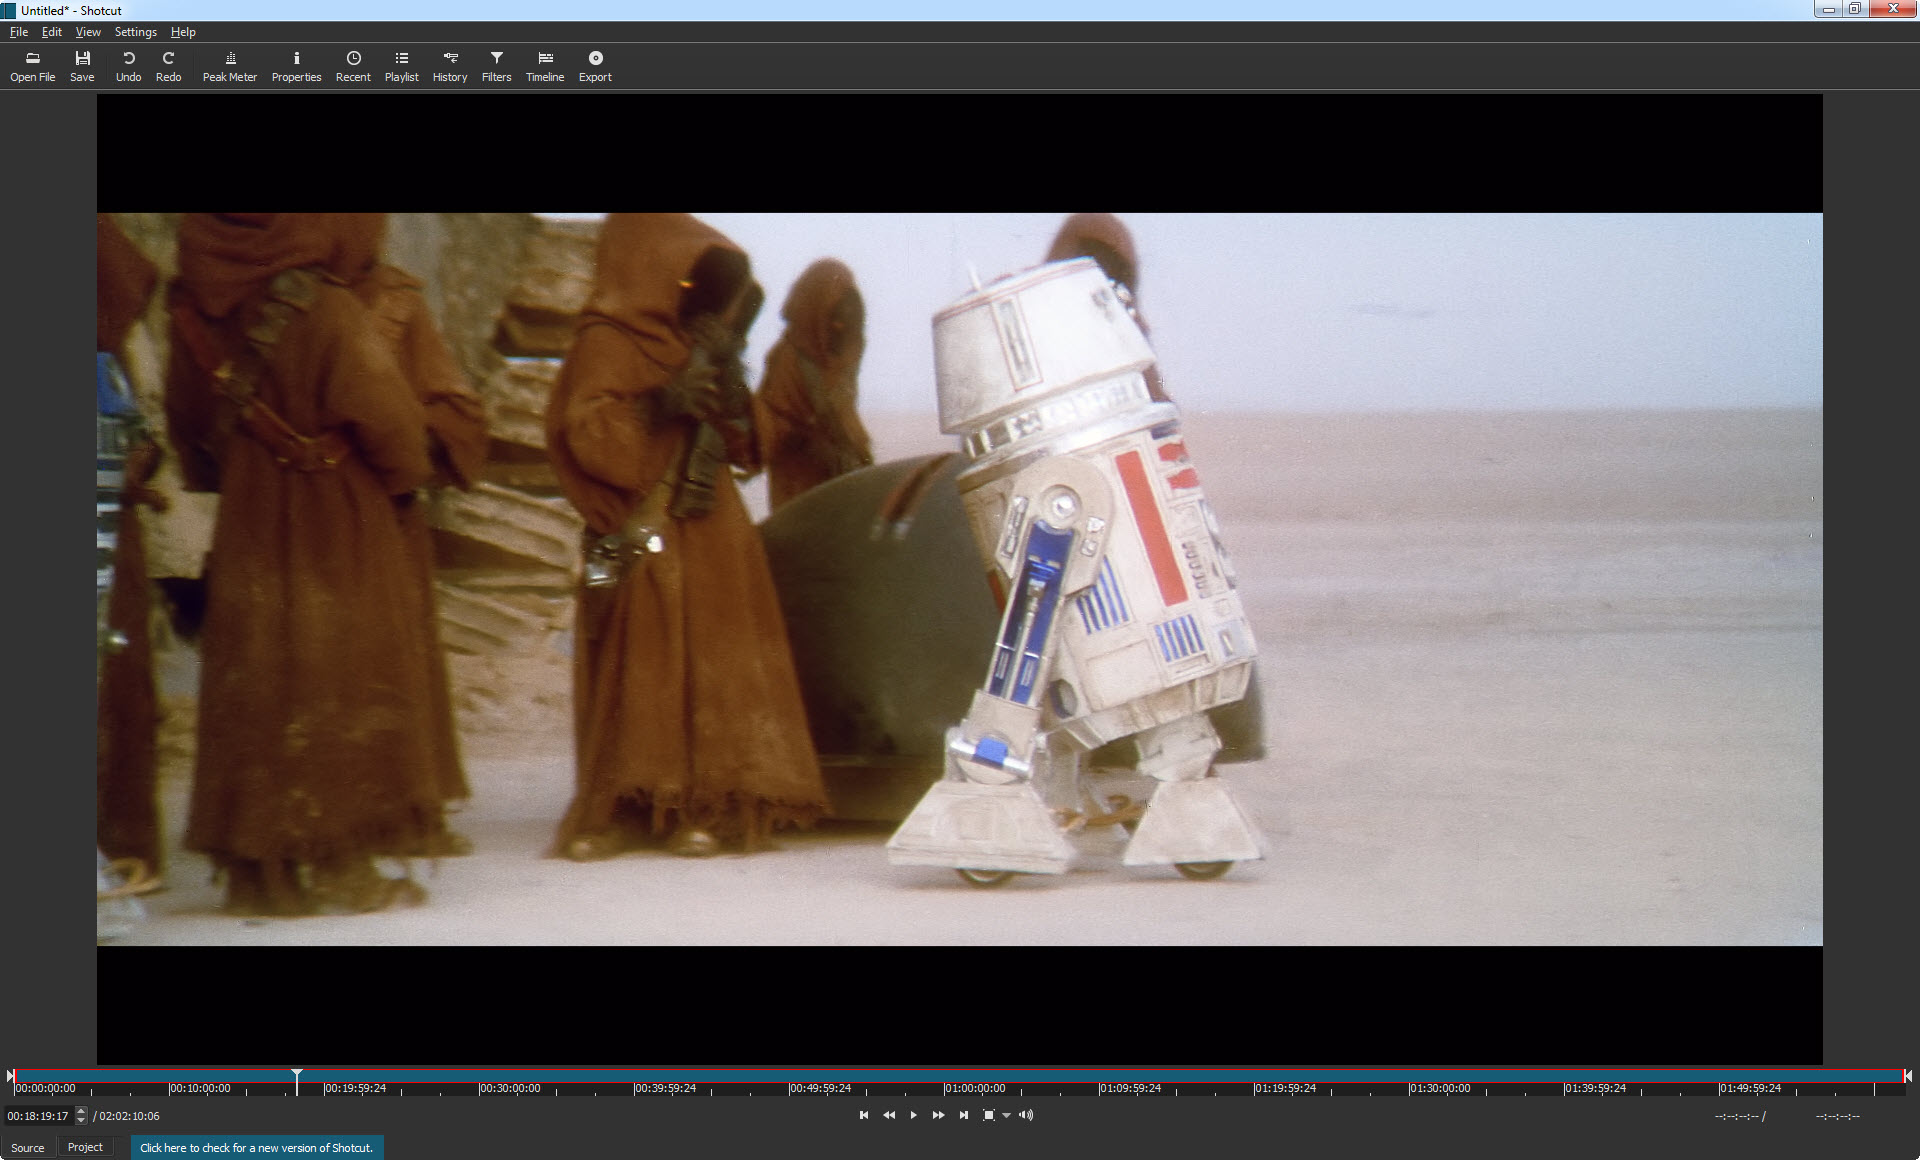Open the Settings menu
The width and height of the screenshot is (1920, 1160).
(136, 32)
